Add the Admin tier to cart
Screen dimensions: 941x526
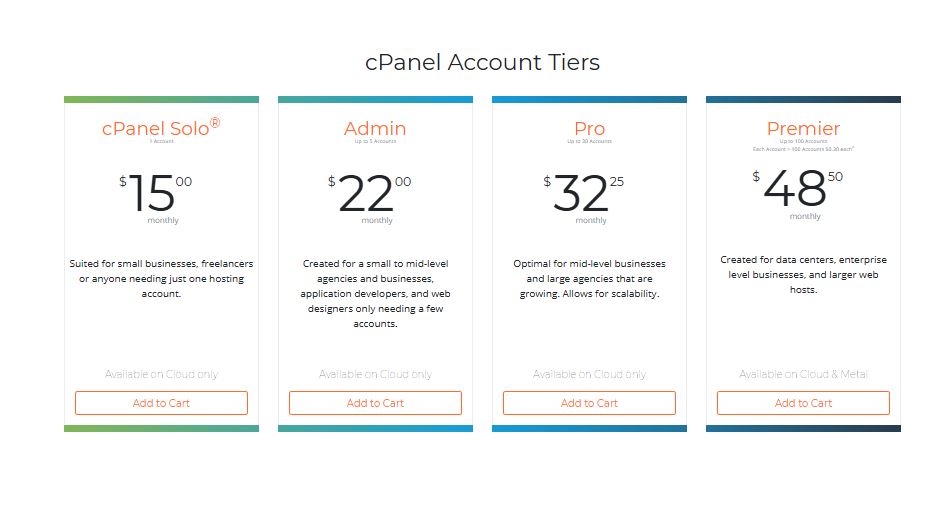pos(375,403)
